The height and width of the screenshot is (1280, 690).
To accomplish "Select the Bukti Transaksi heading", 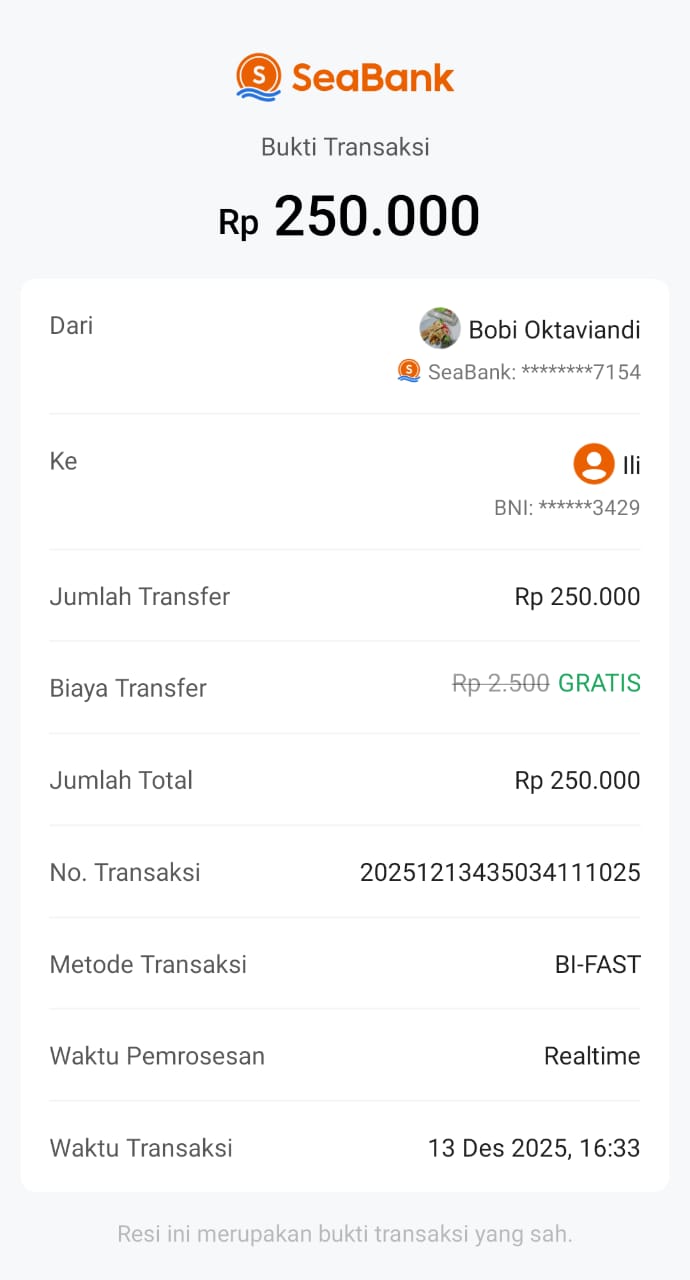I will [345, 147].
